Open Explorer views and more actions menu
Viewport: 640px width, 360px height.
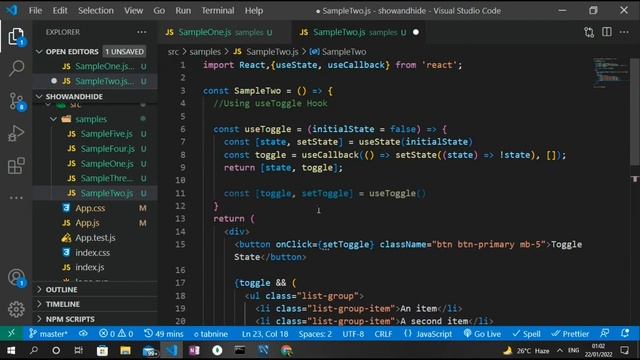coord(142,32)
